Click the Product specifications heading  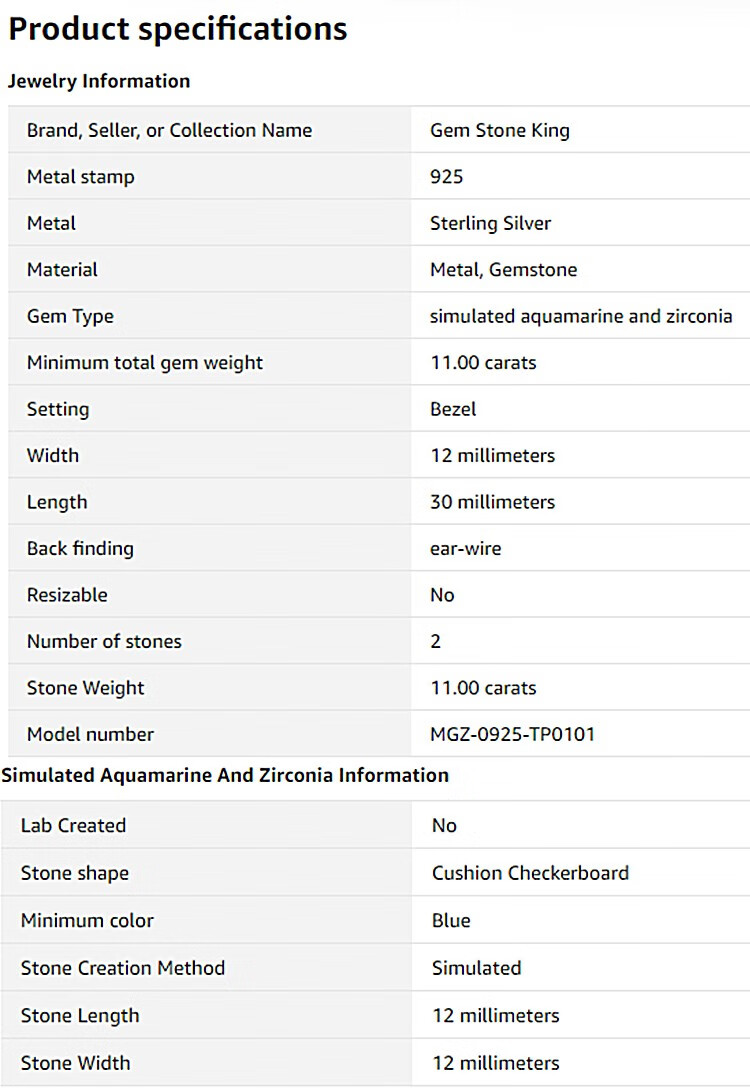(x=178, y=29)
